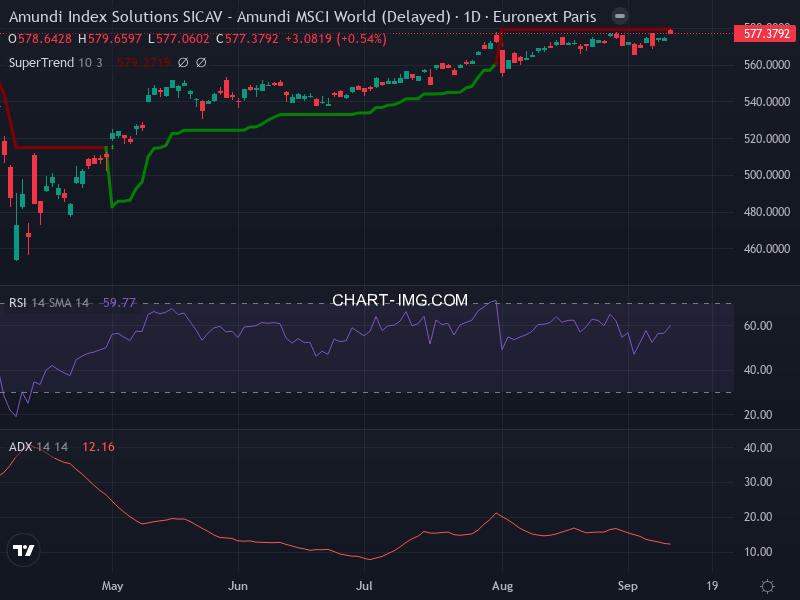Click the May label on time axis
Screen dimensions: 800x600
(x=113, y=586)
